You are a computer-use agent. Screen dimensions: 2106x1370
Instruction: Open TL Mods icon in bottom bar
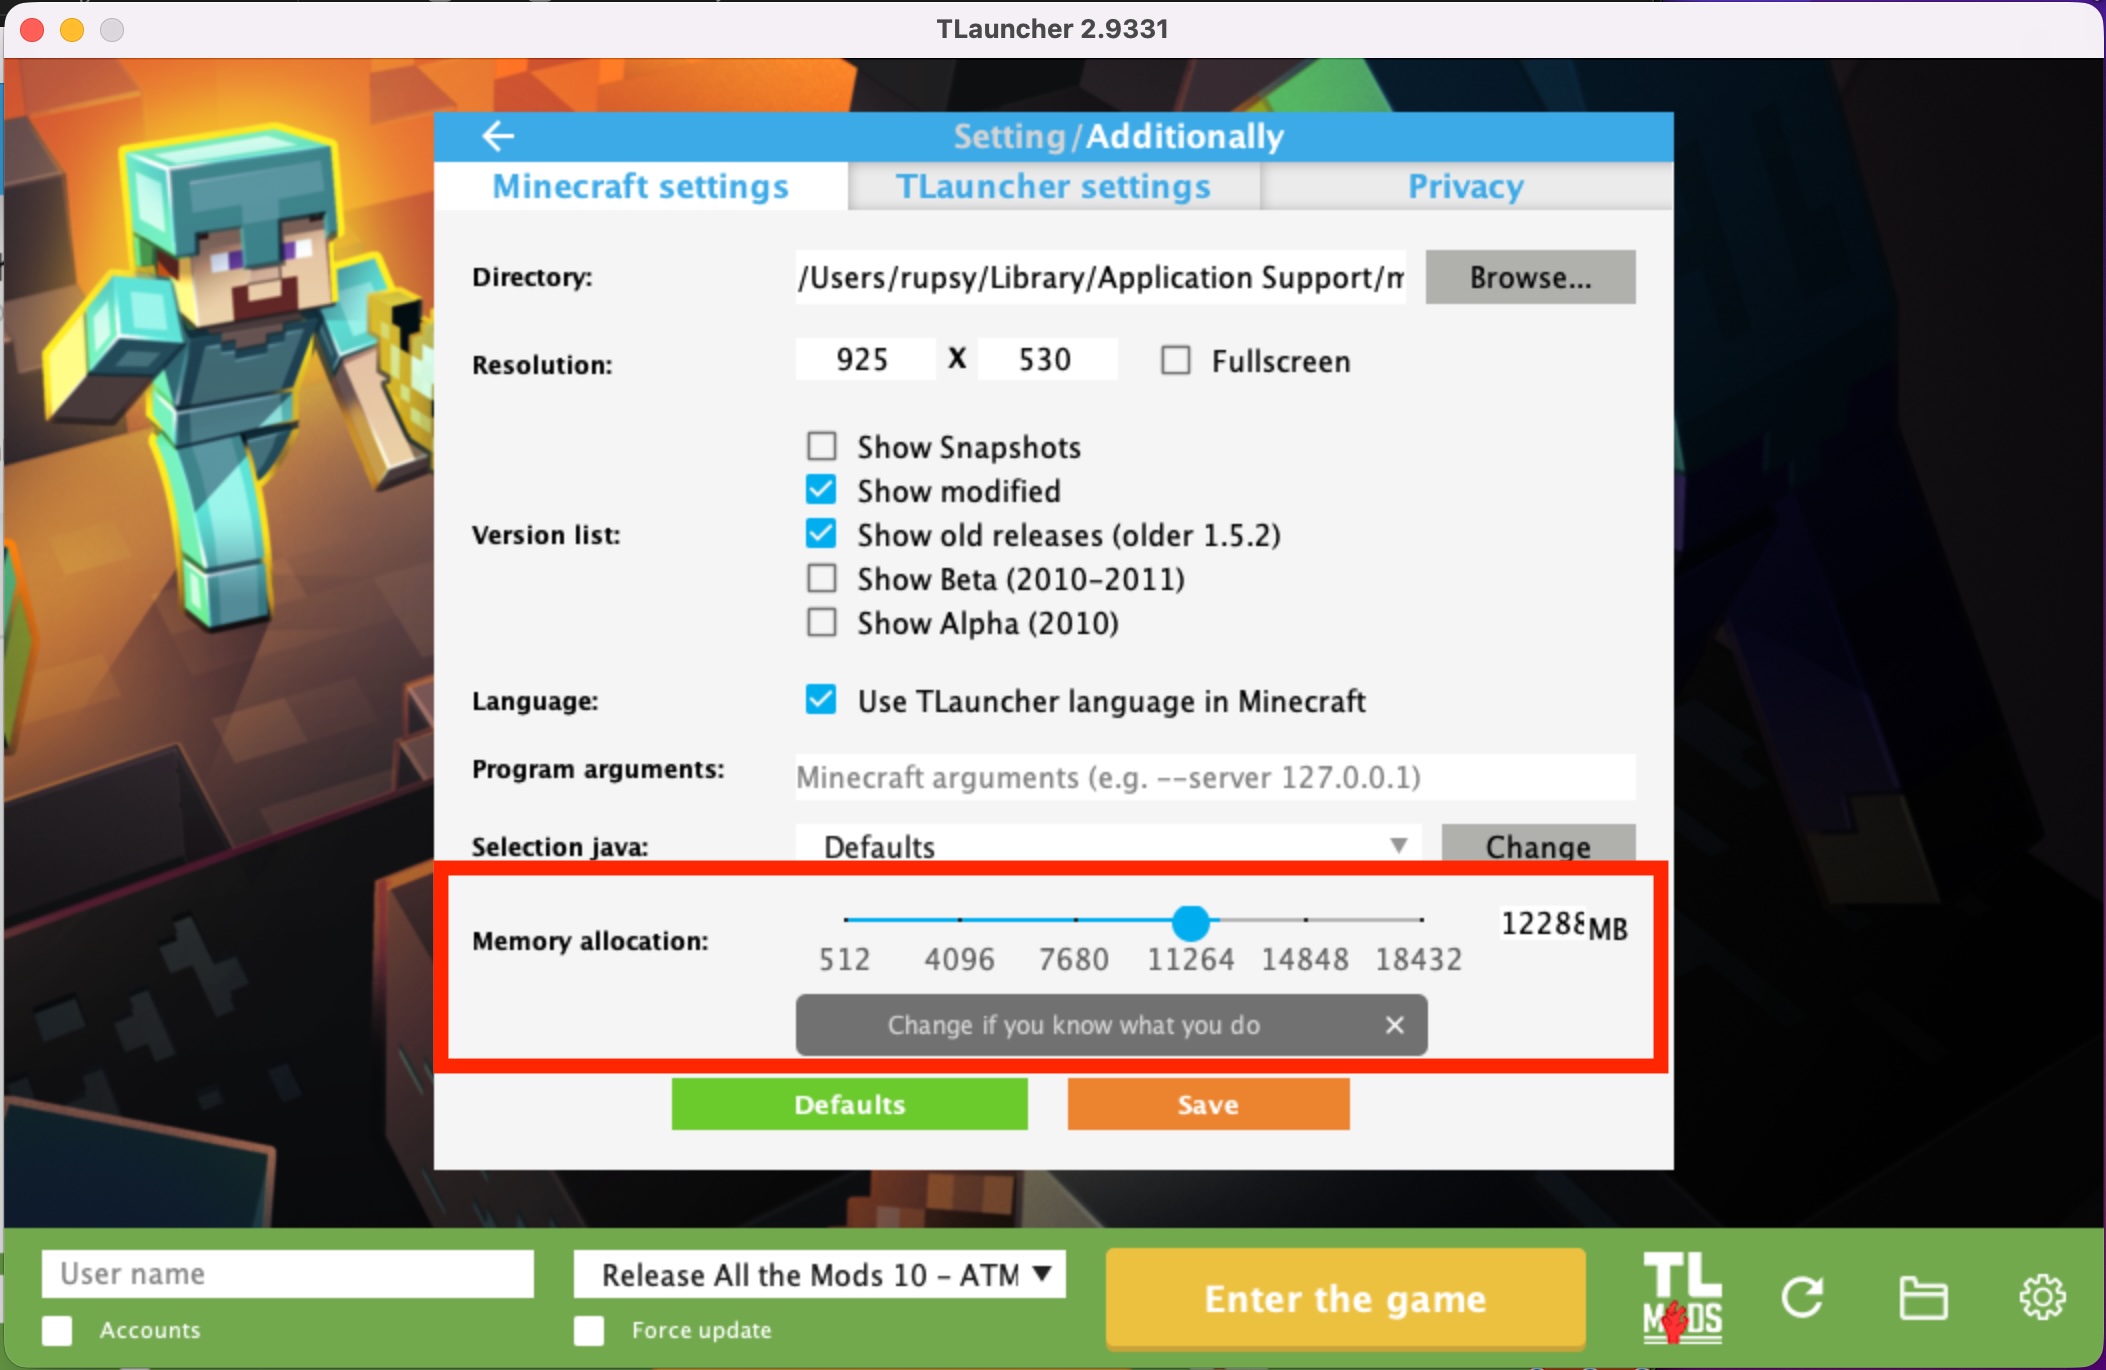tap(1682, 1298)
